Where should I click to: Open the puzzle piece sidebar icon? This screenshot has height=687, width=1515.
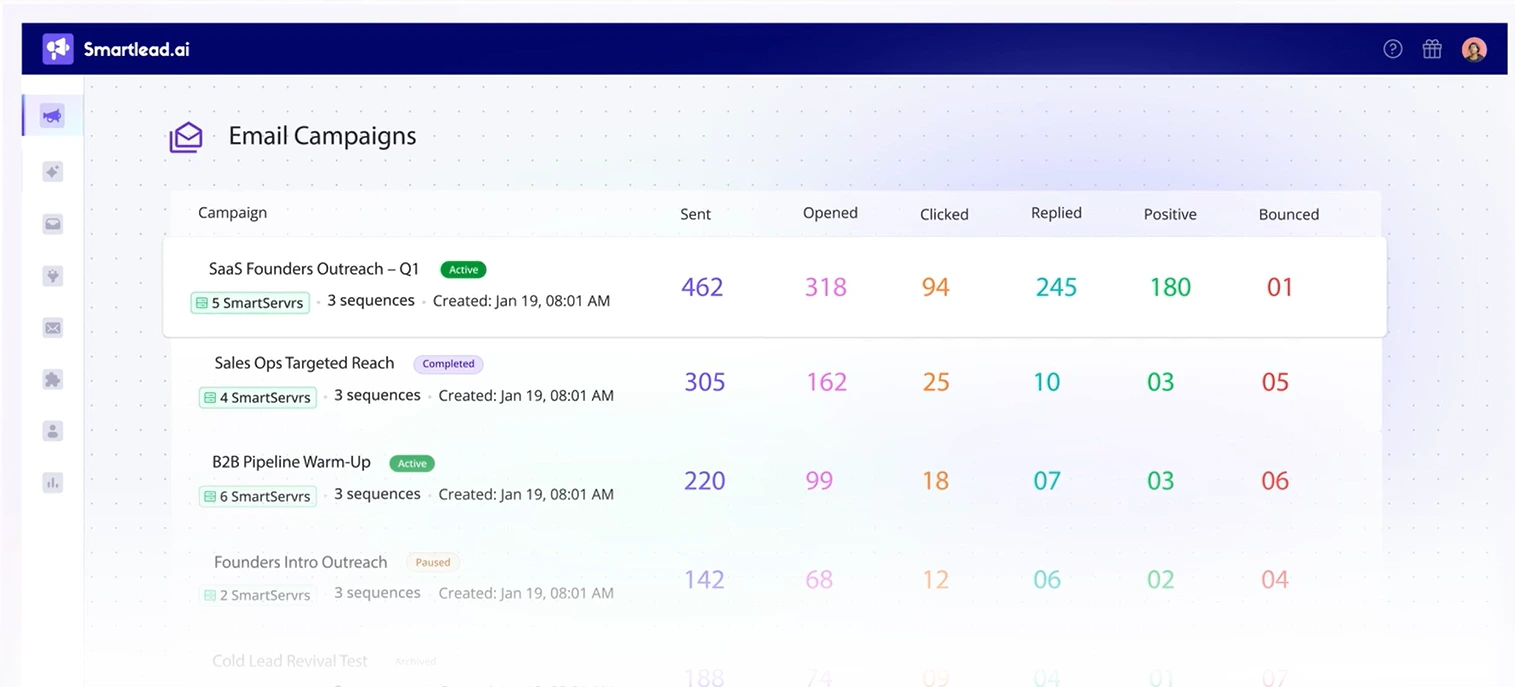[53, 379]
